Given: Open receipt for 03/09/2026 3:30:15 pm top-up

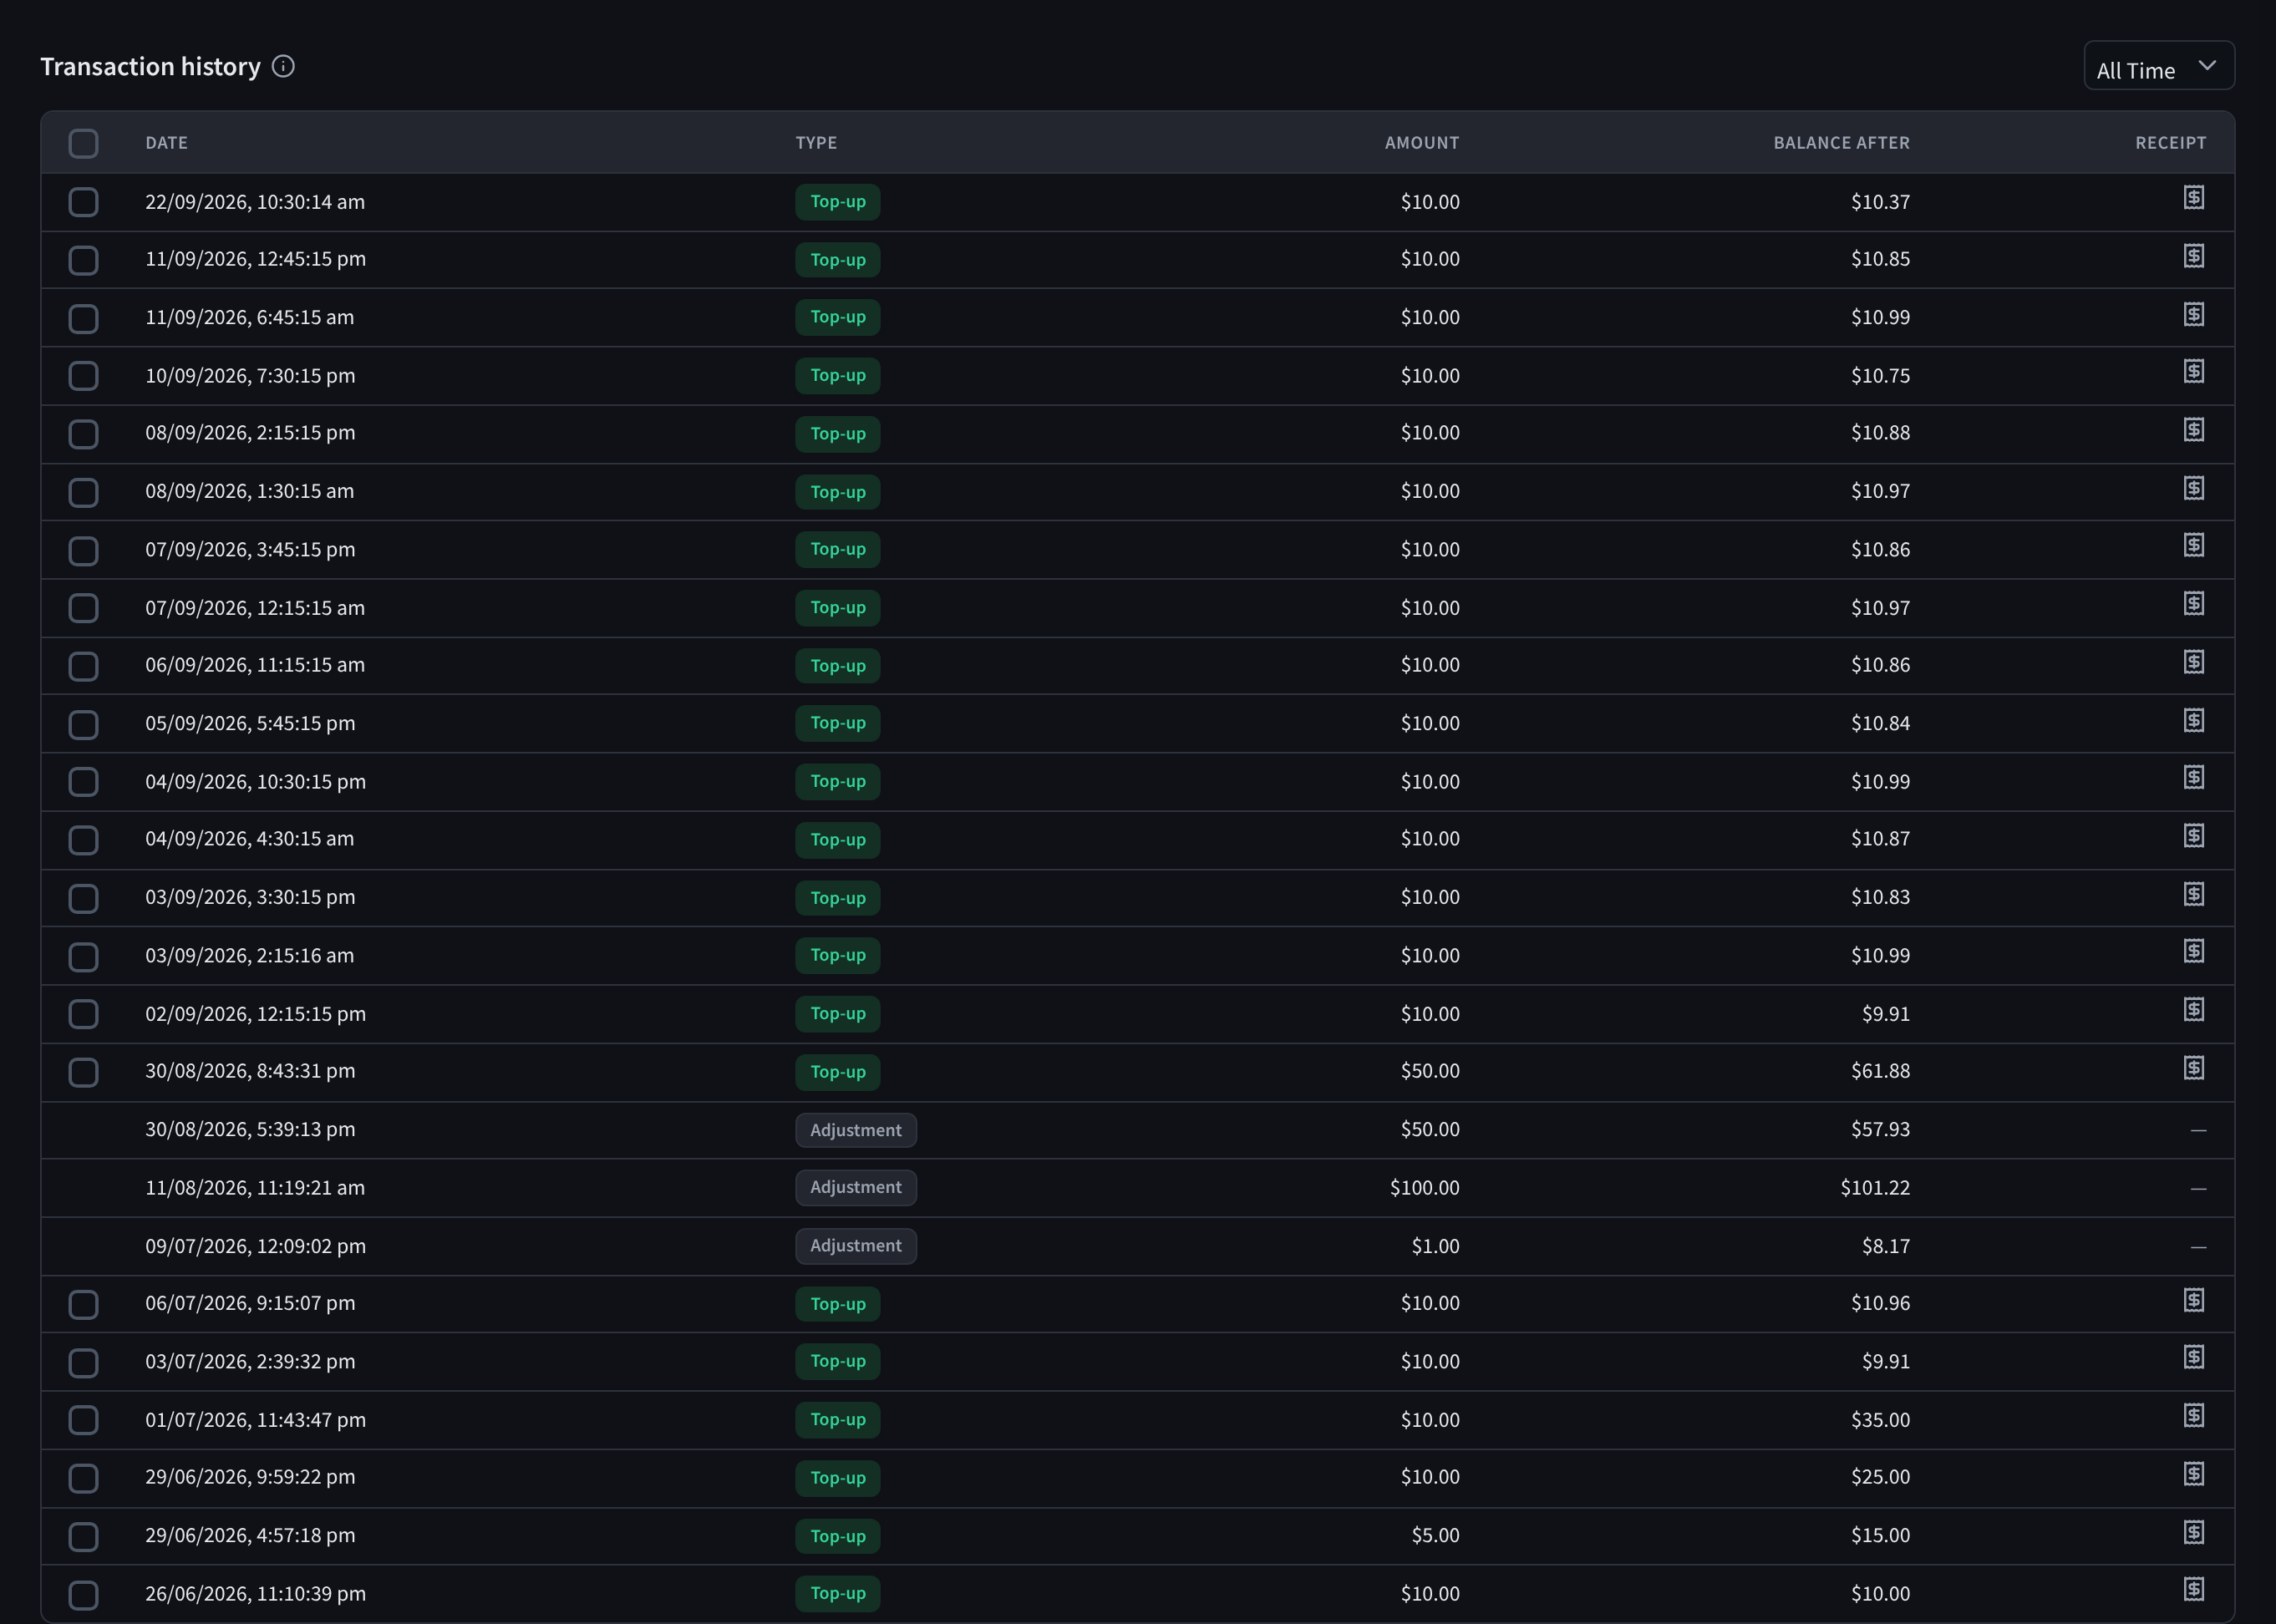Looking at the screenshot, I should point(2193,894).
